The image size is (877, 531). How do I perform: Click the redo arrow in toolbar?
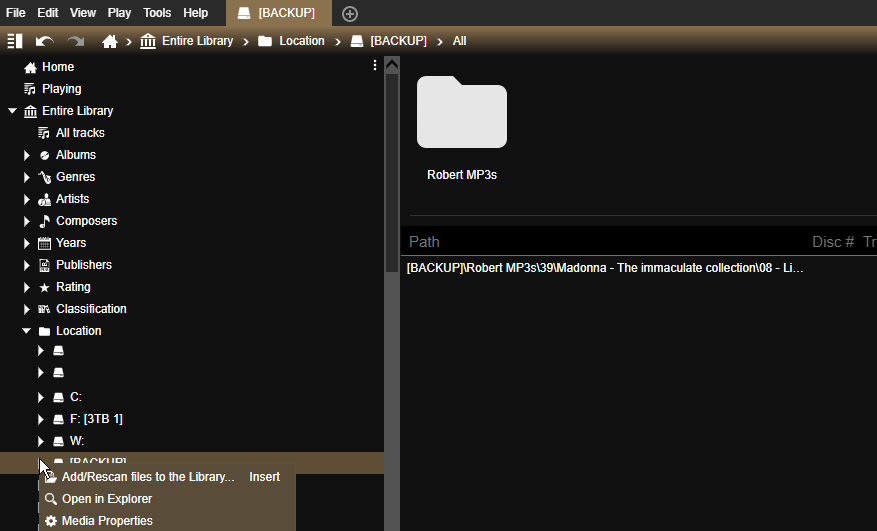[76, 41]
